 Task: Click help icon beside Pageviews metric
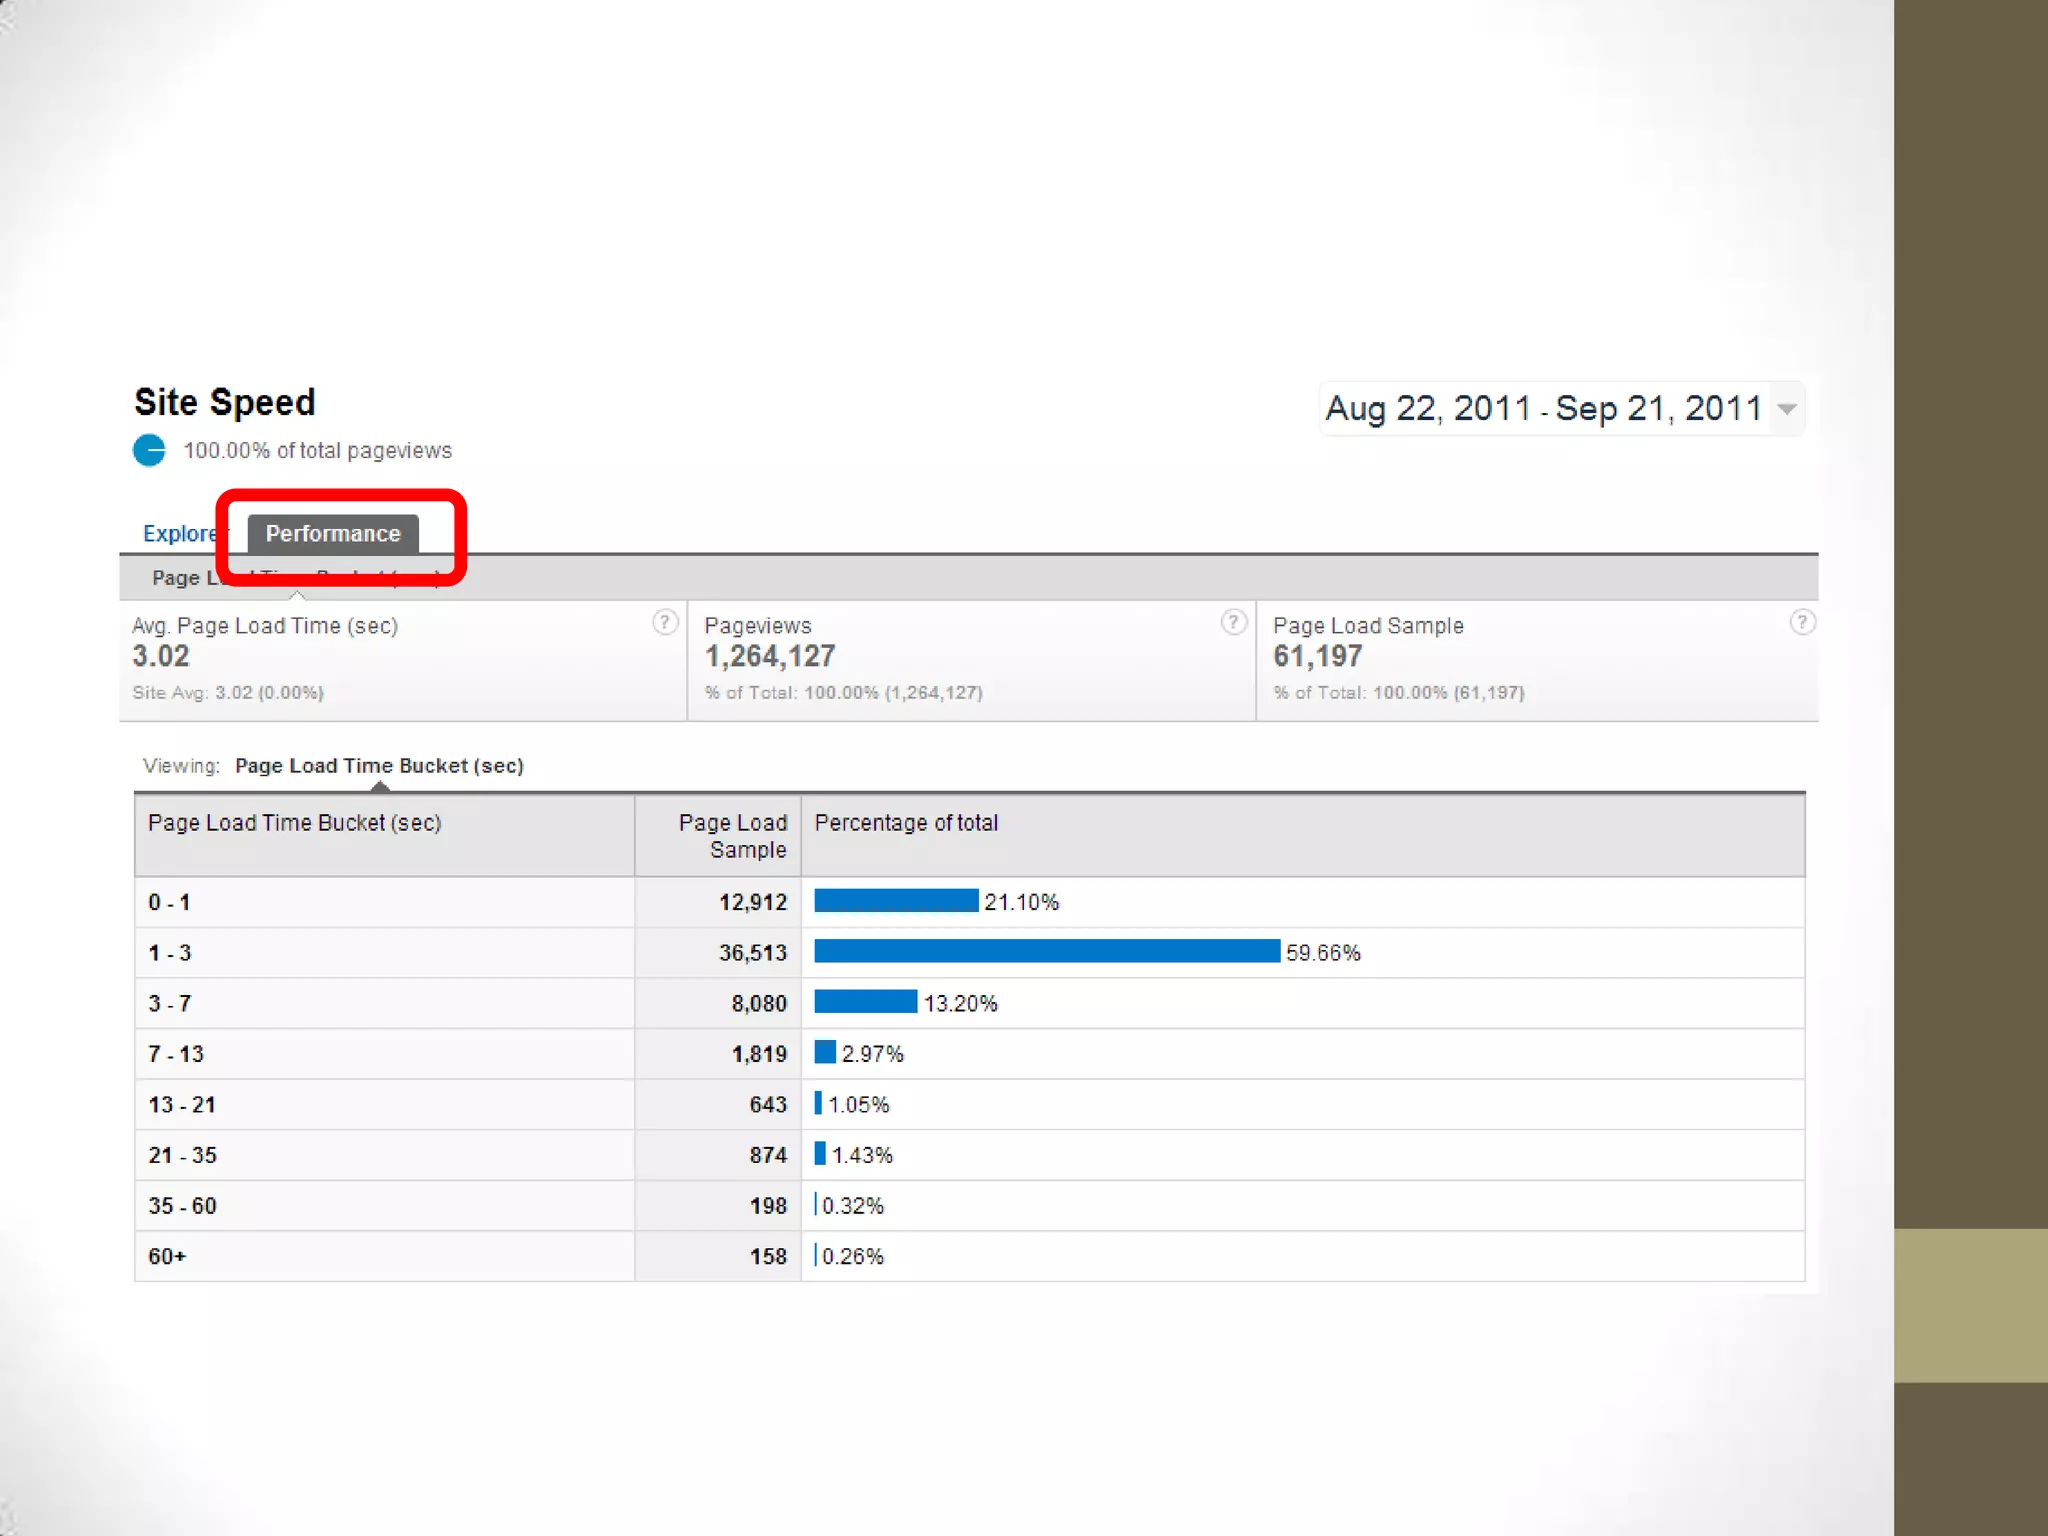[x=1233, y=623]
